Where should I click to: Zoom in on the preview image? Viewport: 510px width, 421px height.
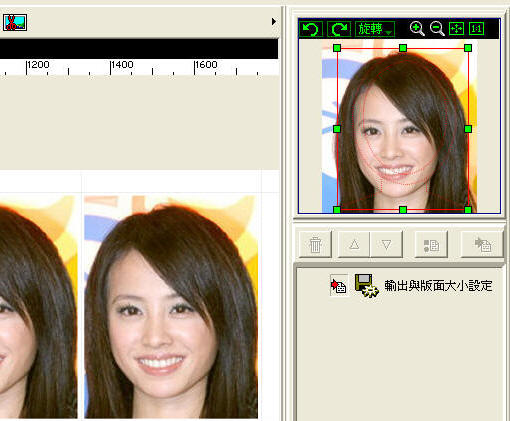[x=417, y=29]
